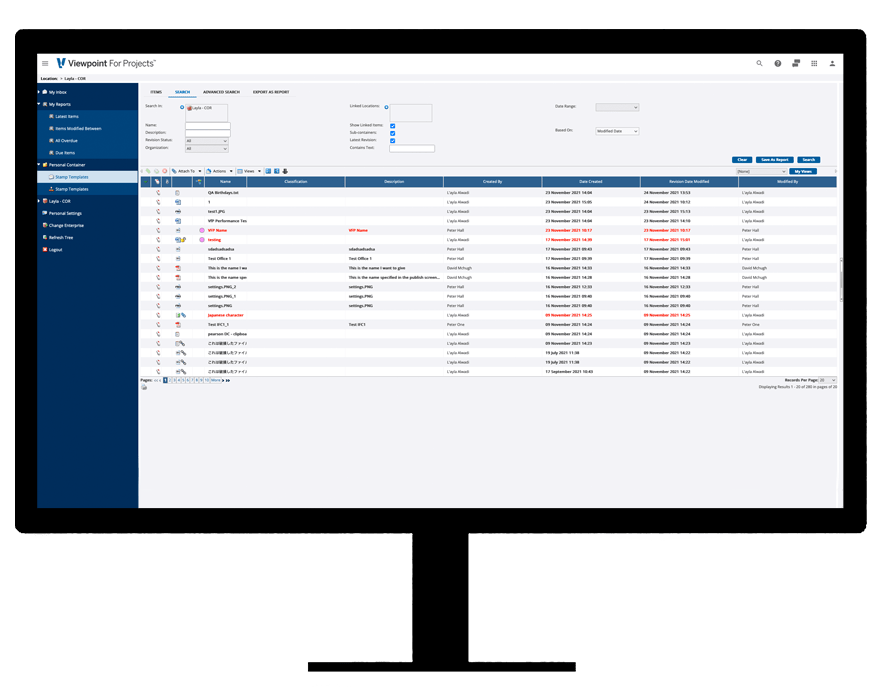
Task: Open the Export As Report tab
Action: (271, 92)
